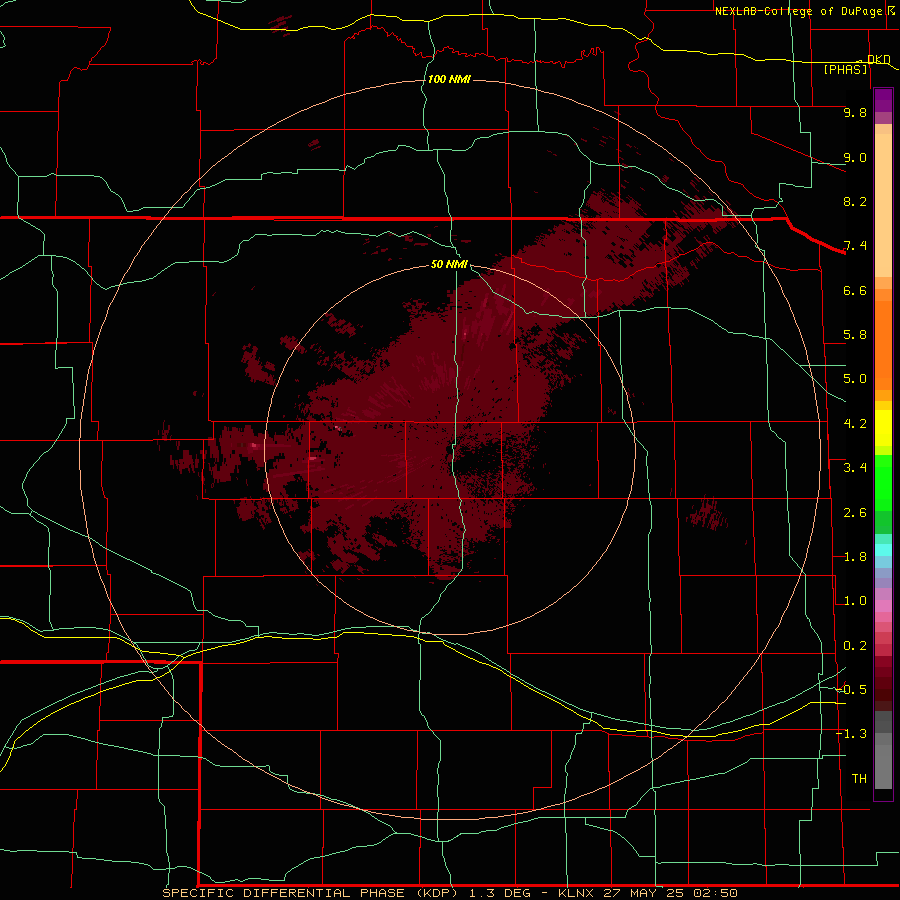900x900 pixels.
Task: Click the 02:50 time stamp
Action: pyautogui.click(x=715, y=893)
